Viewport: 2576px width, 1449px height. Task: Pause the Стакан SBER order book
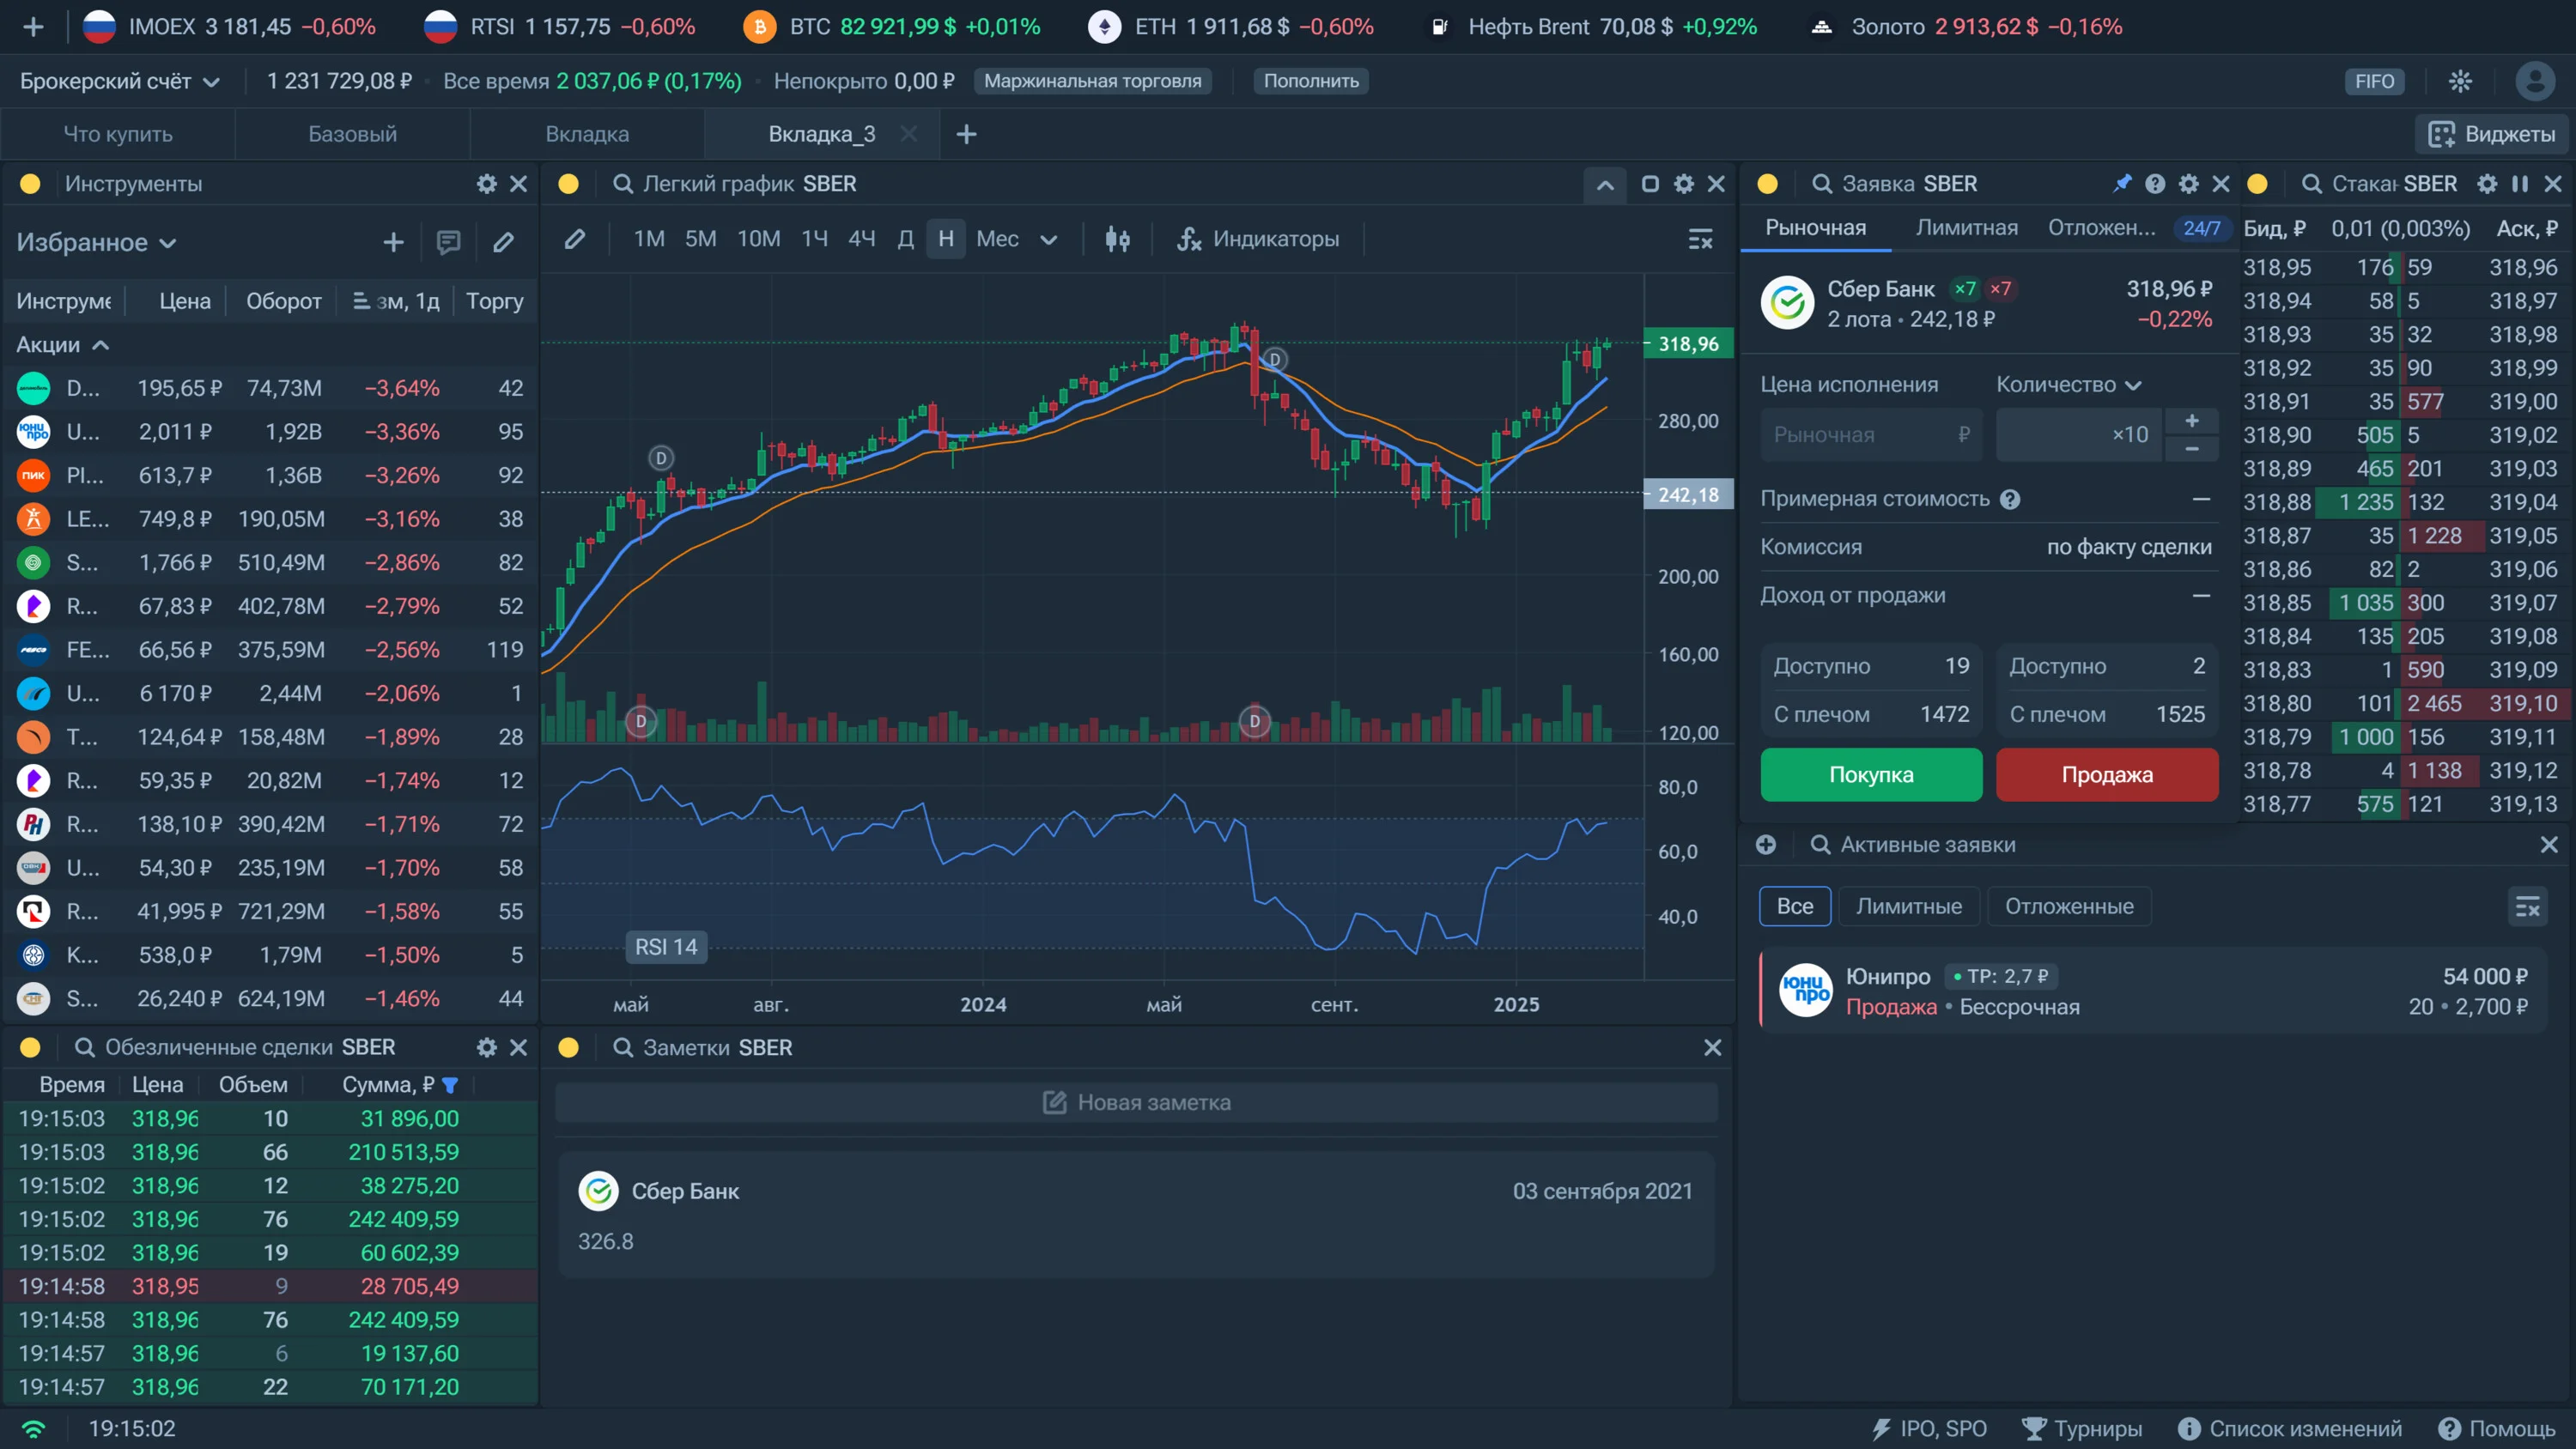coord(2520,184)
